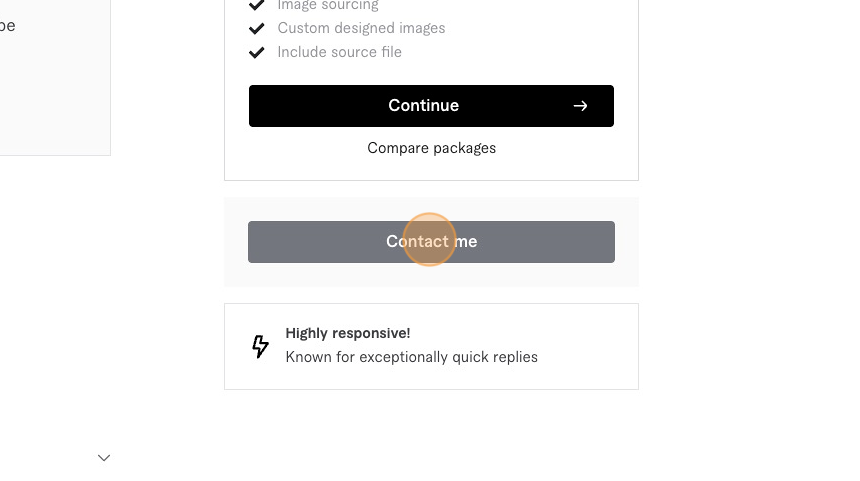Click the Contact me button
The image size is (860, 481).
pos(431,242)
